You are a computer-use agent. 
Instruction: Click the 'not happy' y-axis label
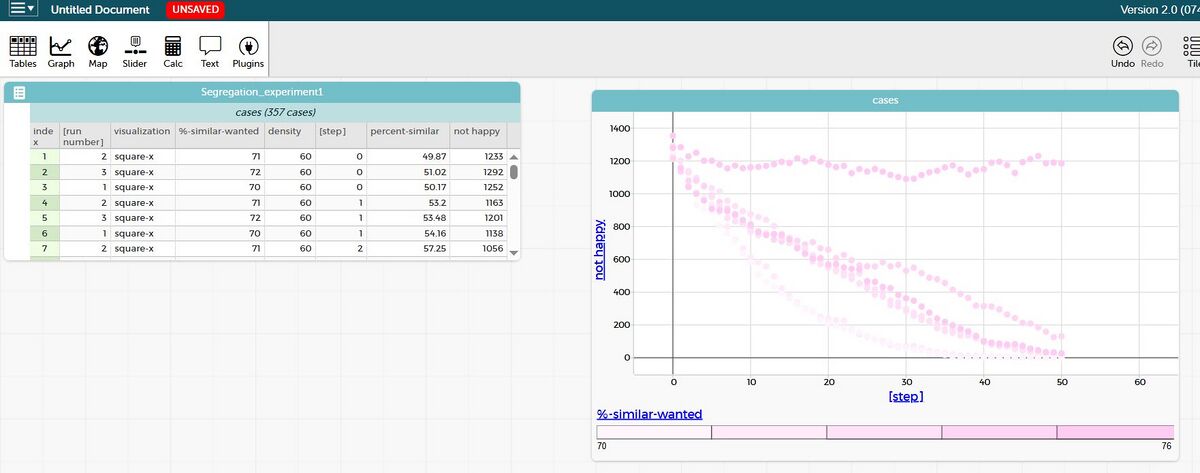(x=601, y=249)
